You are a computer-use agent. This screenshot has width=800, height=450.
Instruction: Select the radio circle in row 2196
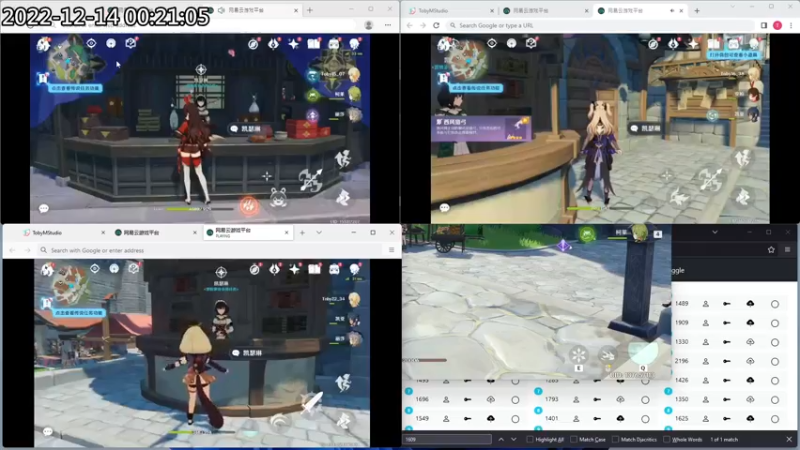(774, 361)
